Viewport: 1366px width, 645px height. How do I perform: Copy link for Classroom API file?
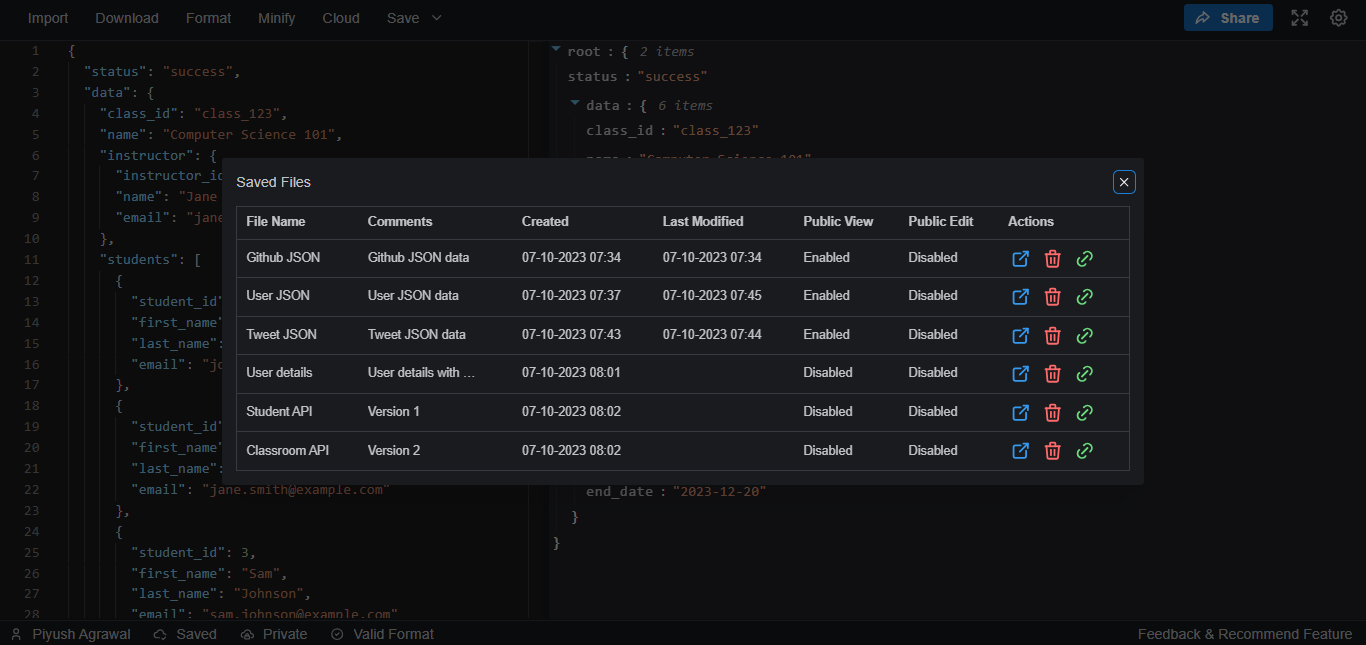coord(1084,451)
